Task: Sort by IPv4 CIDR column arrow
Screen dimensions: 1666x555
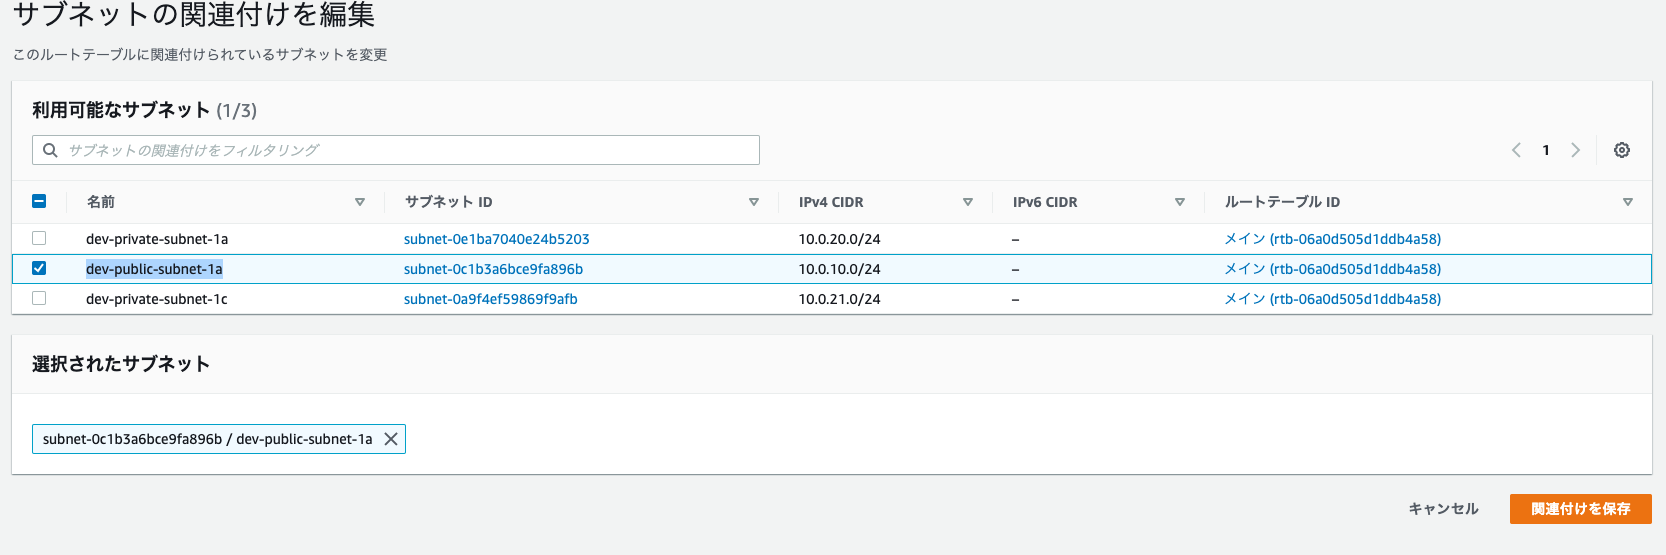Action: pos(968,202)
